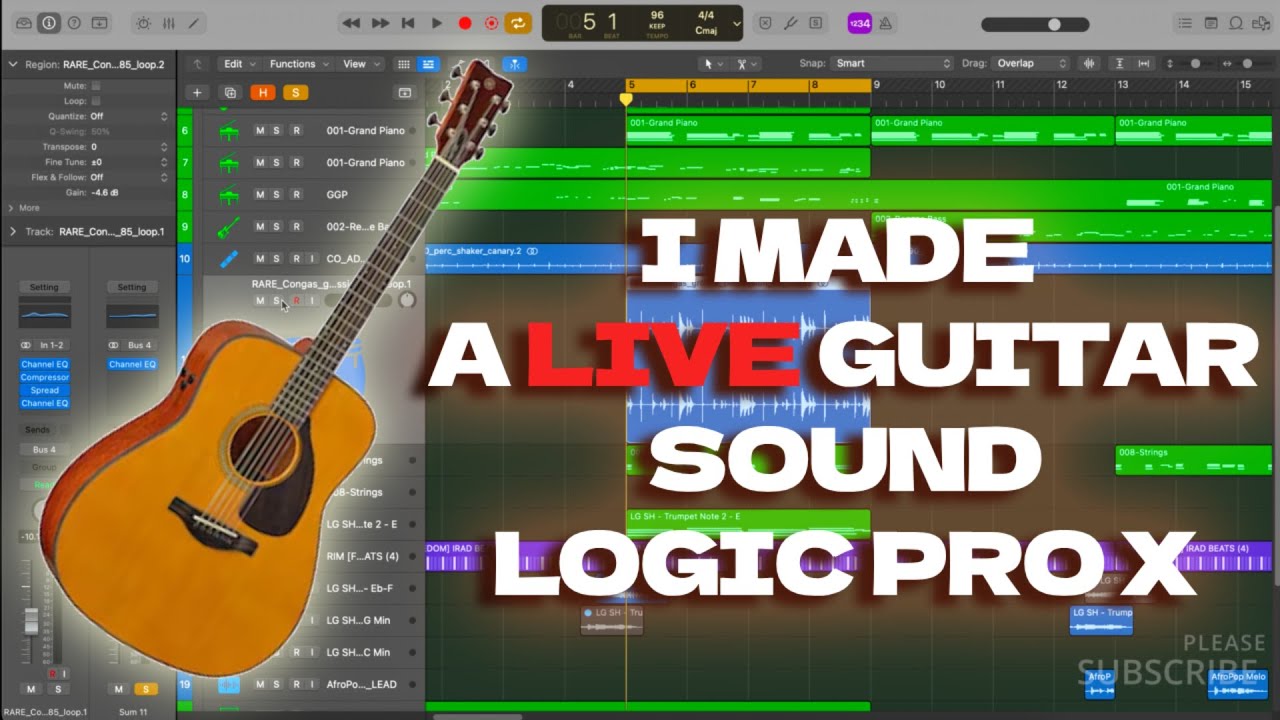Image resolution: width=1280 pixels, height=720 pixels.
Task: Mute track 6 001-Grand Piano
Action: [260, 130]
